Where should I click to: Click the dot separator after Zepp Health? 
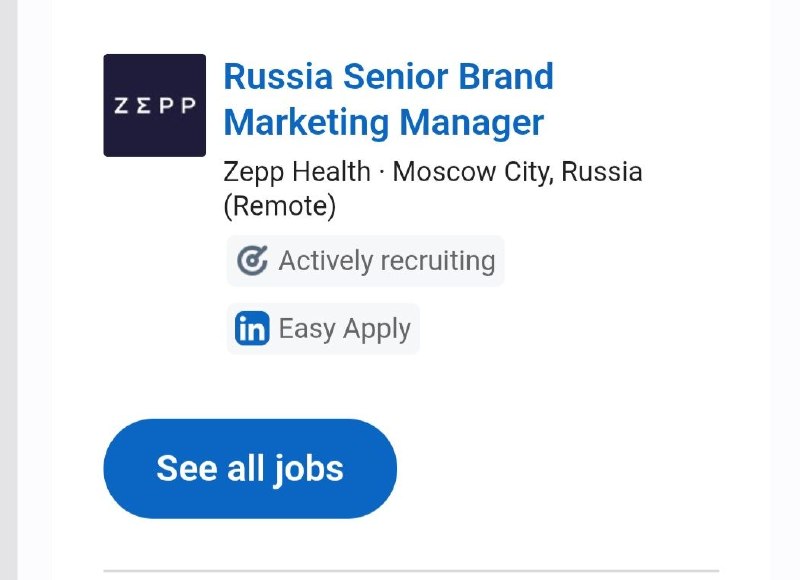(382, 172)
